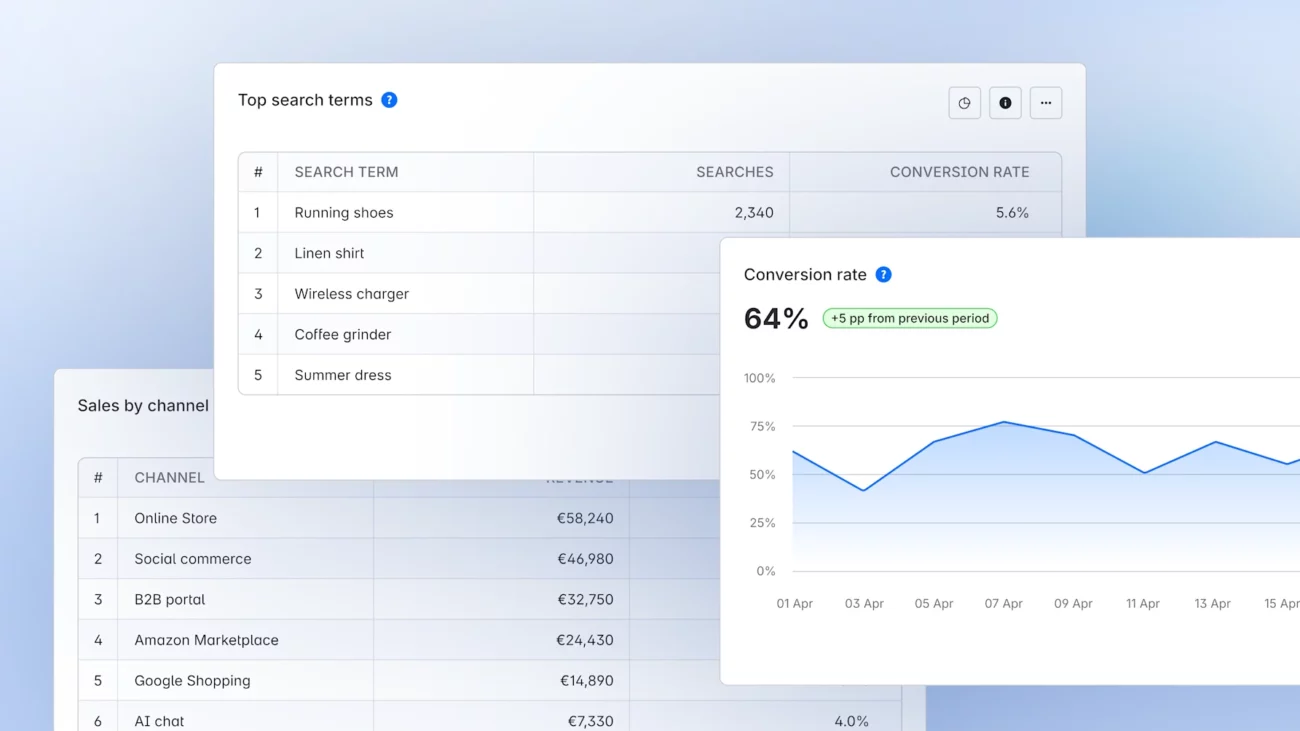Sort by the SEARCHES column header
Image resolution: width=1300 pixels, height=731 pixels.
pyautogui.click(x=735, y=172)
